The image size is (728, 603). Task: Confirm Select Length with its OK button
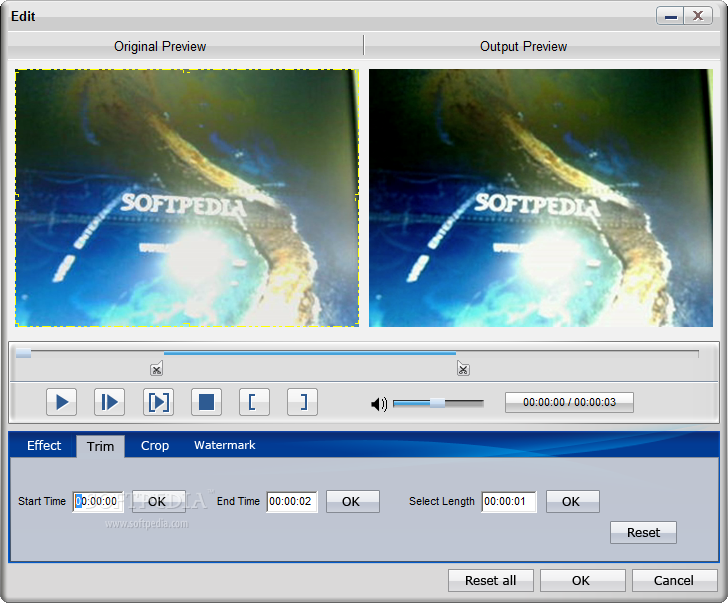[x=572, y=501]
